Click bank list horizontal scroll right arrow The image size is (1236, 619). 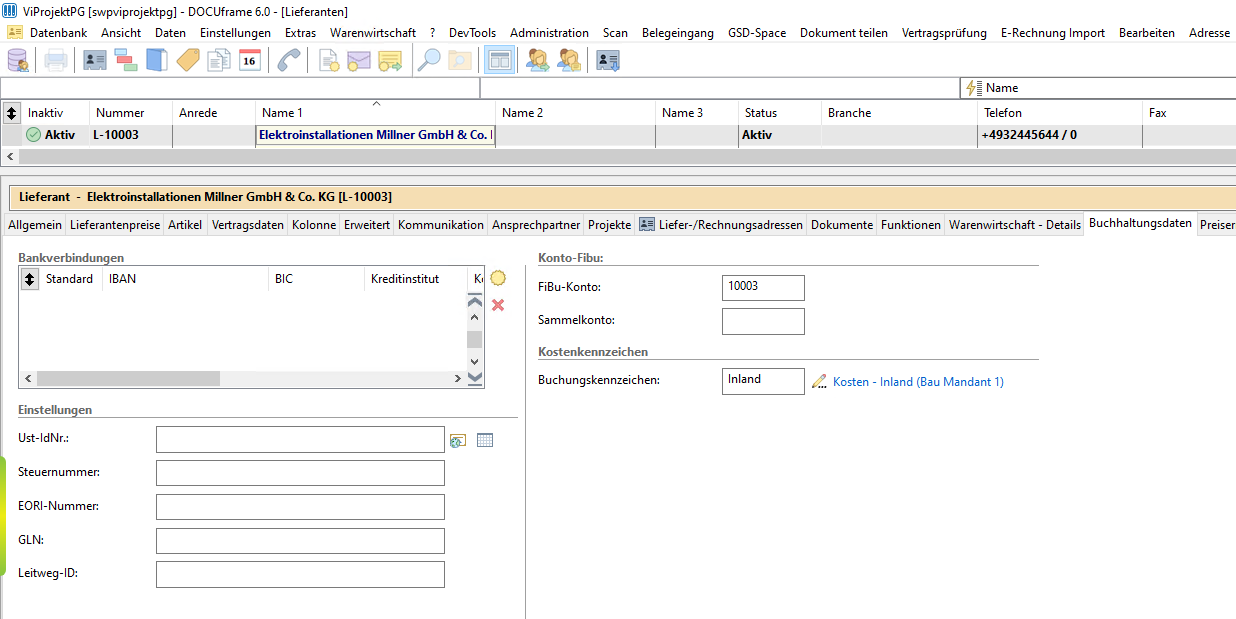point(458,379)
